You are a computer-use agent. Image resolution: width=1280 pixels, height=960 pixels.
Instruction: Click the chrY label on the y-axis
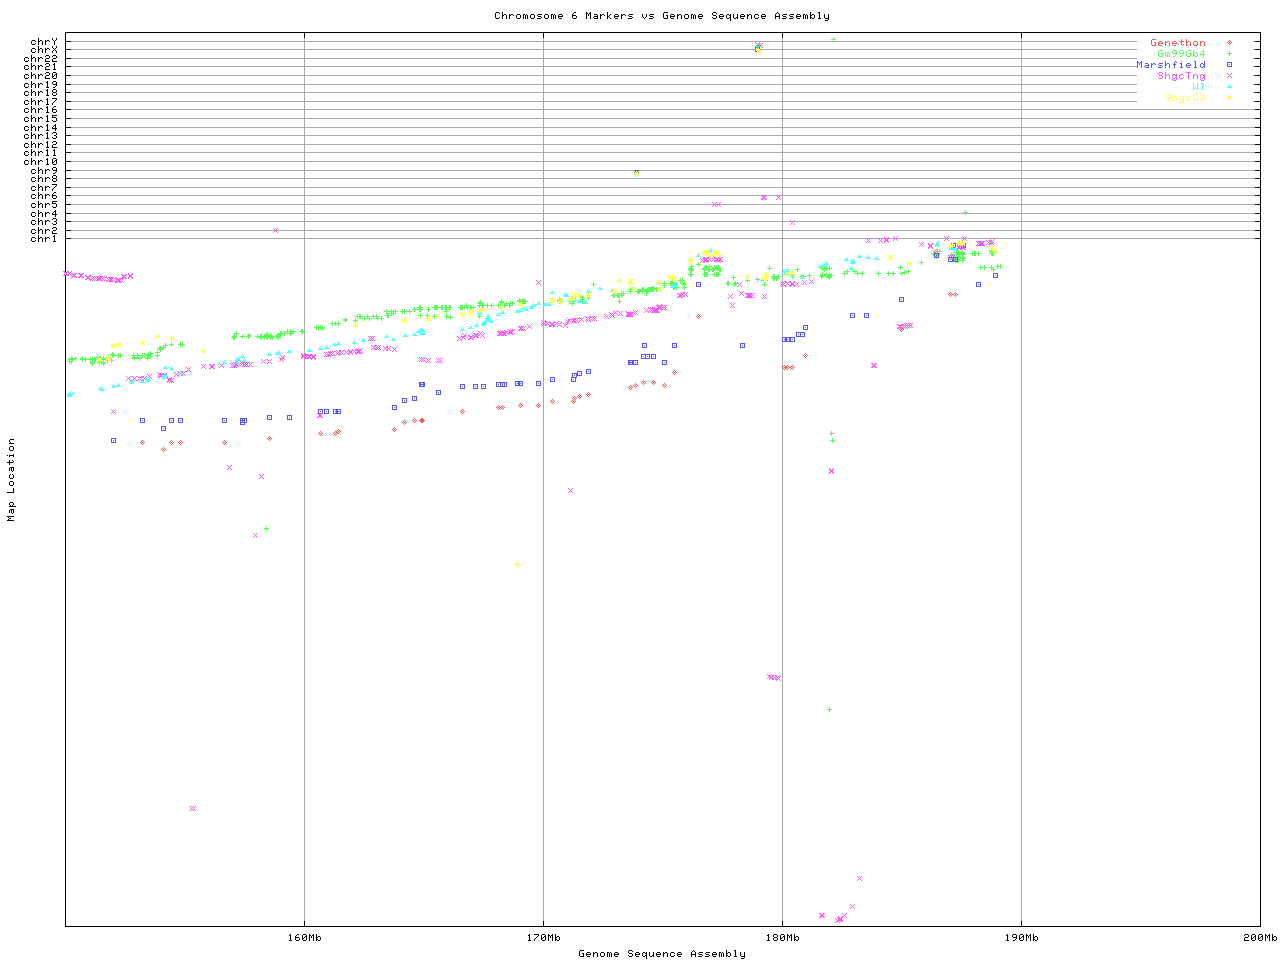pos(44,41)
